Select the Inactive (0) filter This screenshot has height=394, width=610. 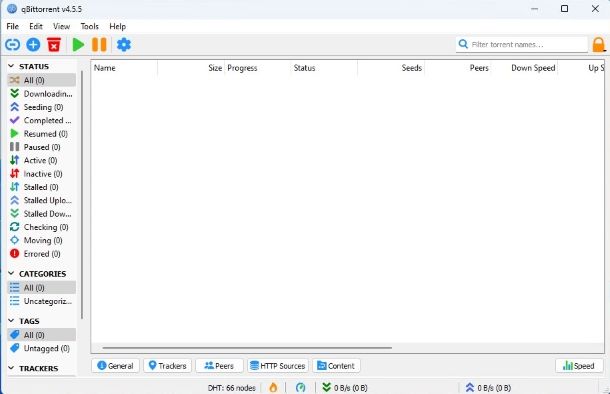(x=42, y=174)
